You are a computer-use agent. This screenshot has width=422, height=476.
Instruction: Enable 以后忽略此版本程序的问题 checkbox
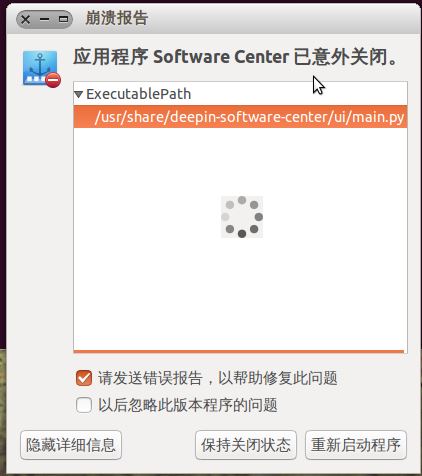pyautogui.click(x=84, y=405)
